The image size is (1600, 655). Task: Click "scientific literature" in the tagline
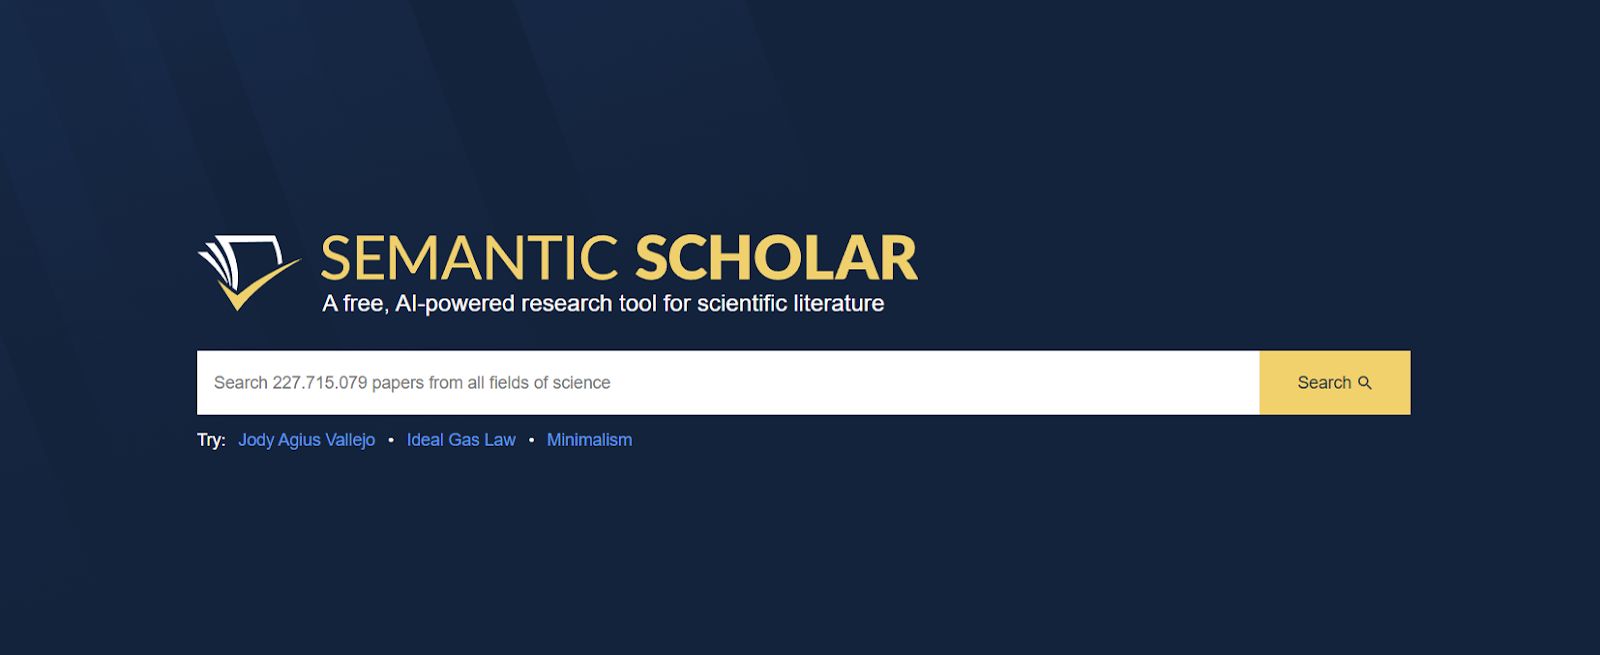point(790,304)
